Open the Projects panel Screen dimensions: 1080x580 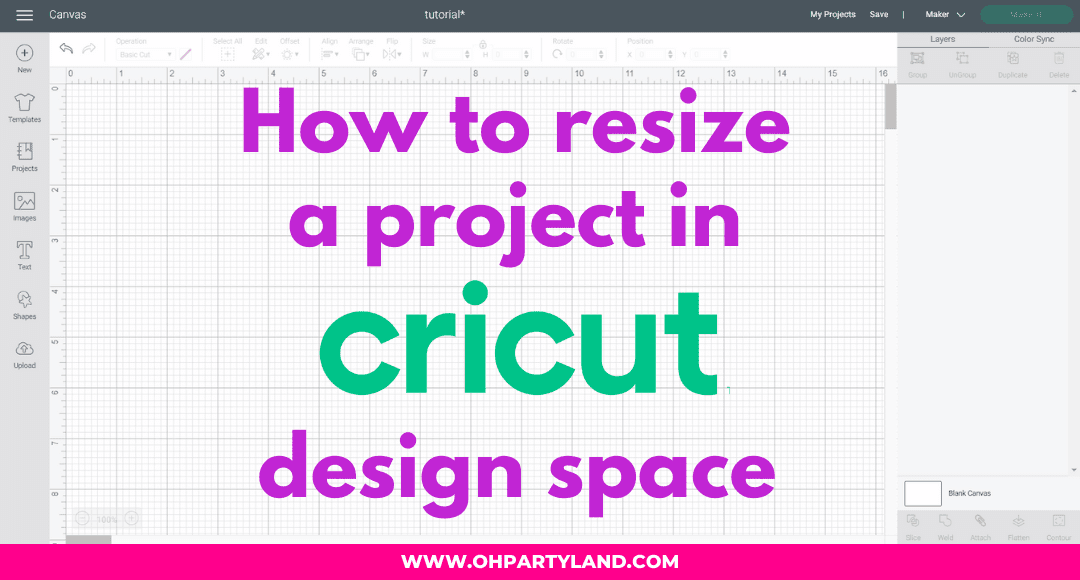pyautogui.click(x=24, y=157)
